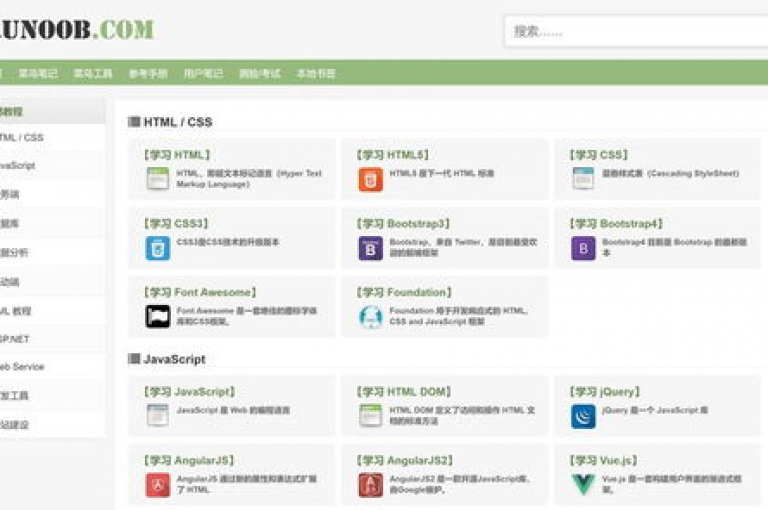The height and width of the screenshot is (510, 768).
Task: Open 菜鸟笔记 in the green nav bar
Action: click(38, 73)
